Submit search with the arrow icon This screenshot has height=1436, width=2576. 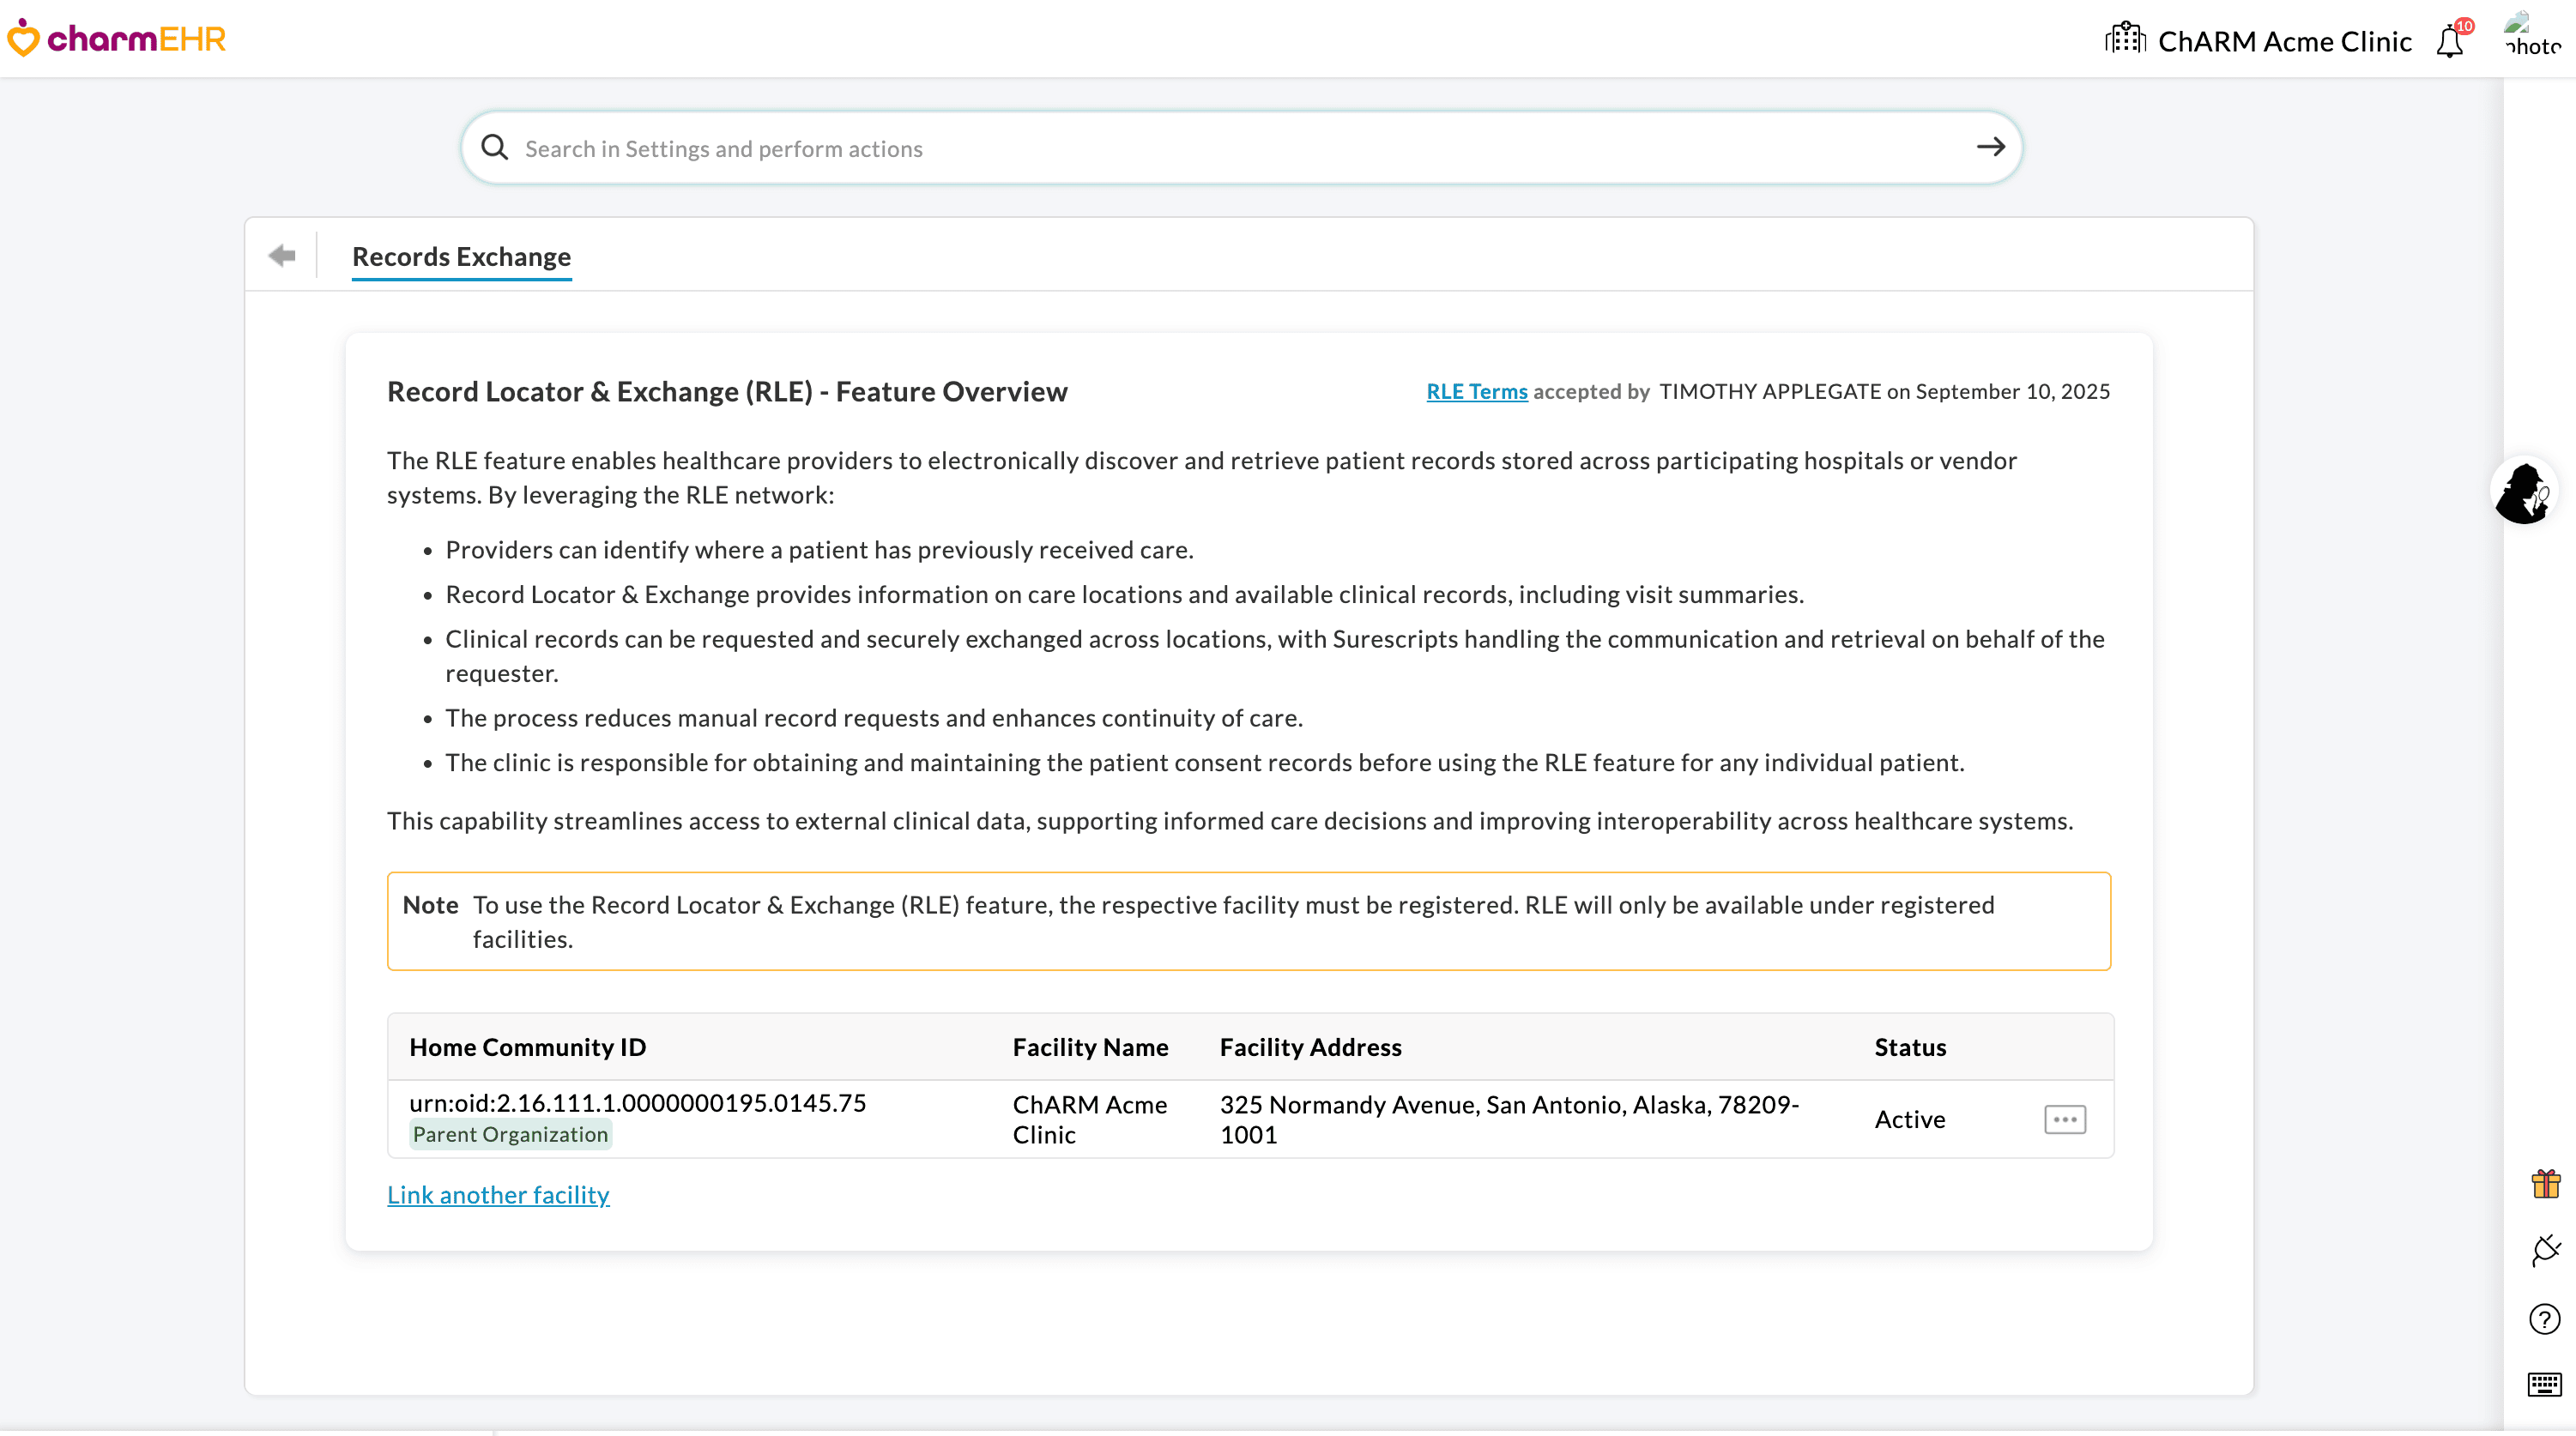[x=1991, y=147]
